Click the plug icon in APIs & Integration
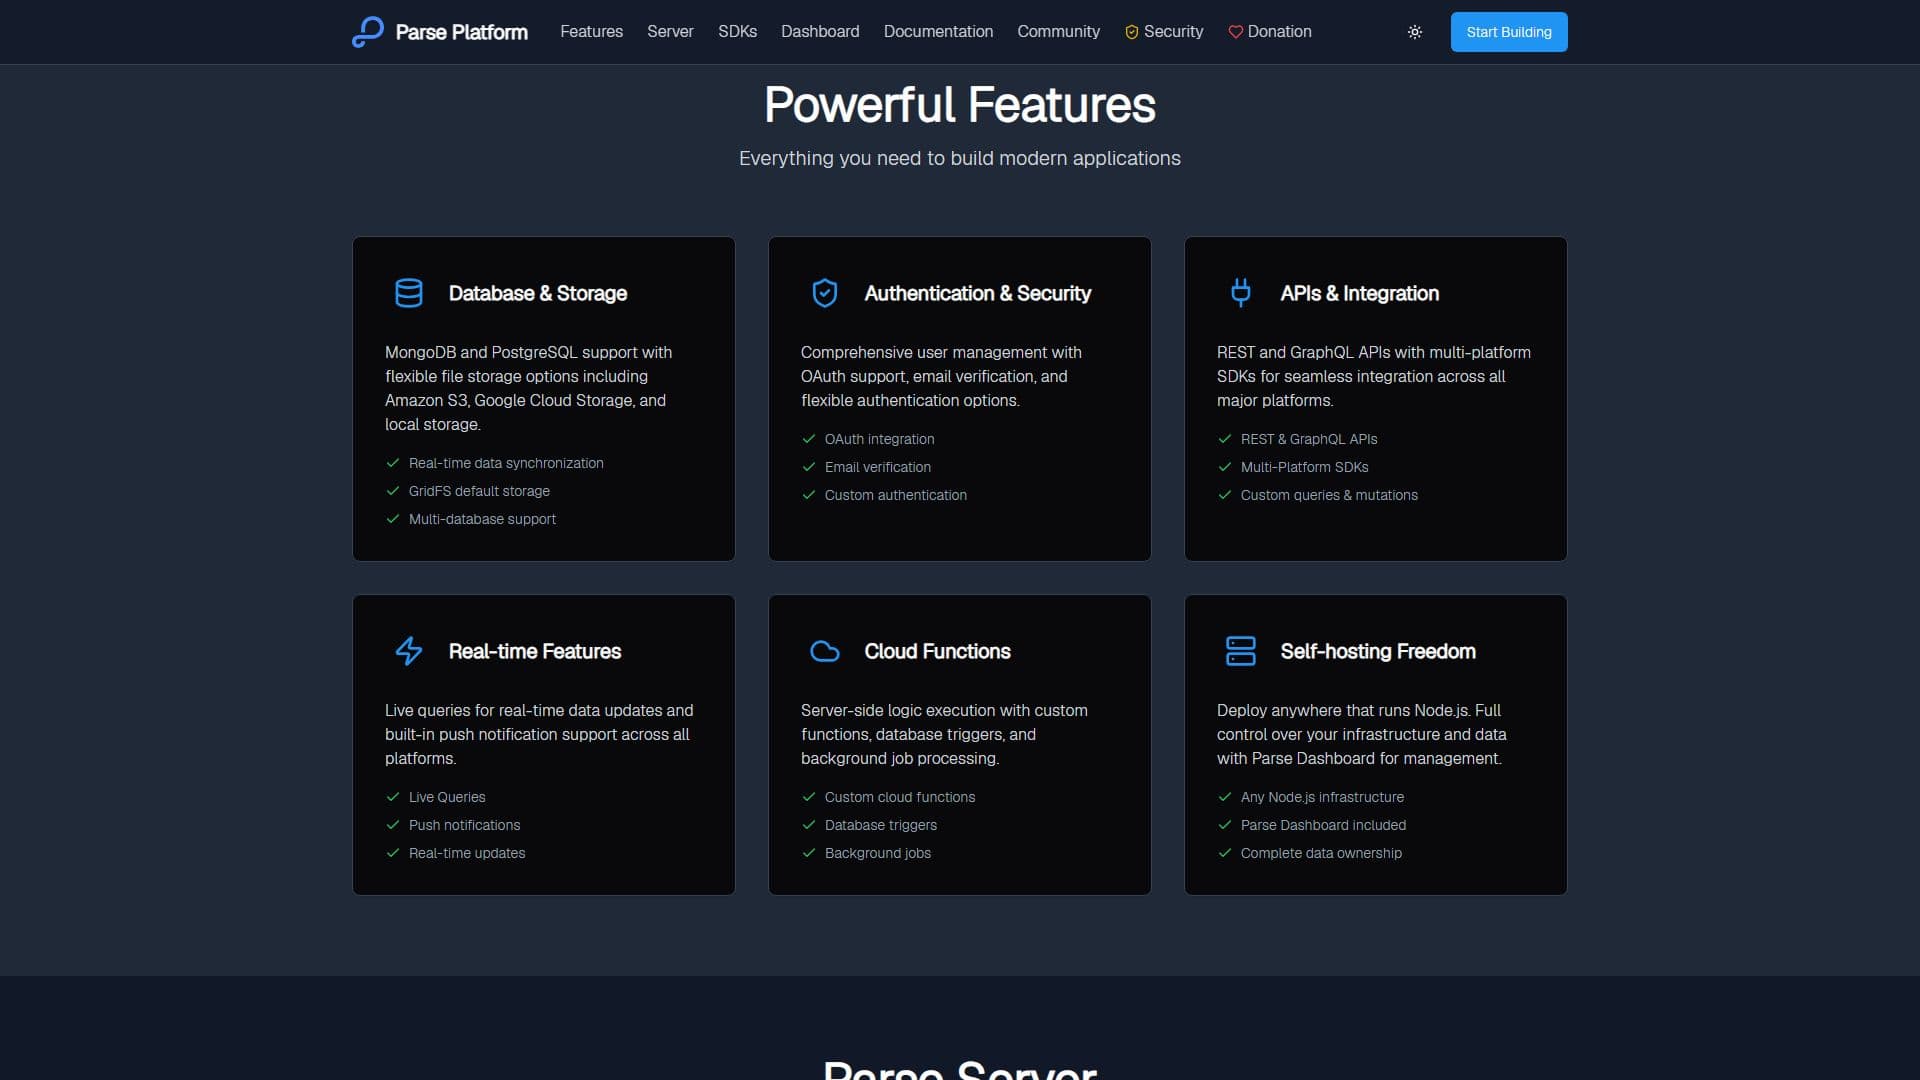 [1241, 292]
